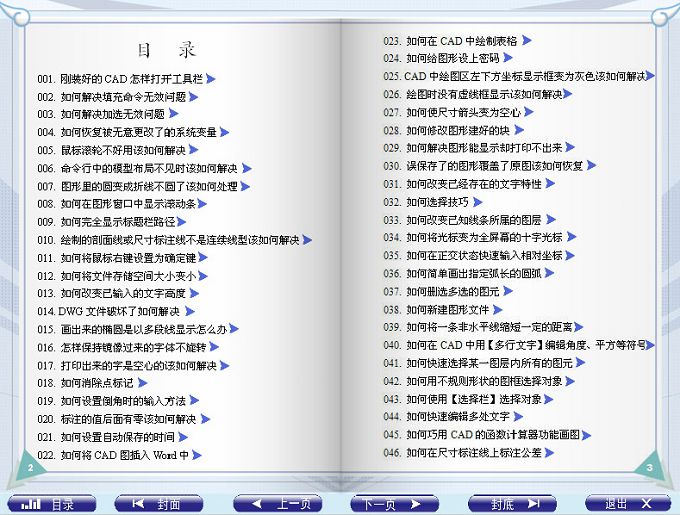
Task: Click the arrow icon after 如何给图形设上密码
Action: pos(508,59)
